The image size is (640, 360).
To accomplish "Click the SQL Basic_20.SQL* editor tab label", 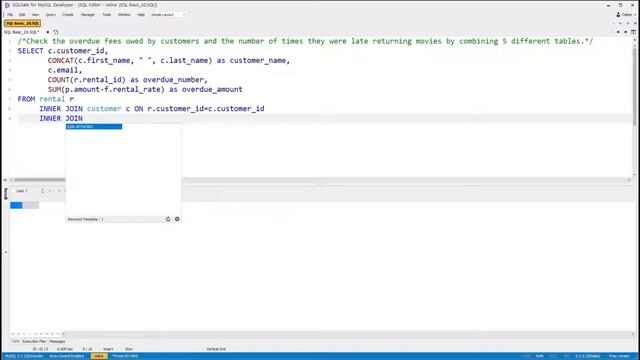I will tap(22, 32).
